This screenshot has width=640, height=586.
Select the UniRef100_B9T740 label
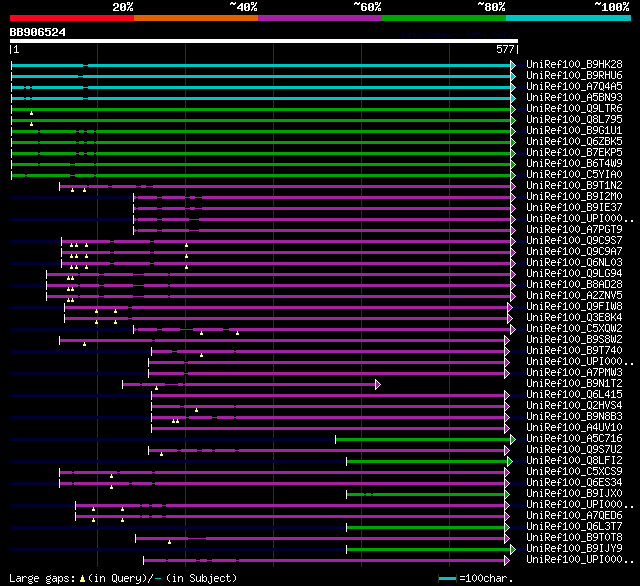coord(574,351)
